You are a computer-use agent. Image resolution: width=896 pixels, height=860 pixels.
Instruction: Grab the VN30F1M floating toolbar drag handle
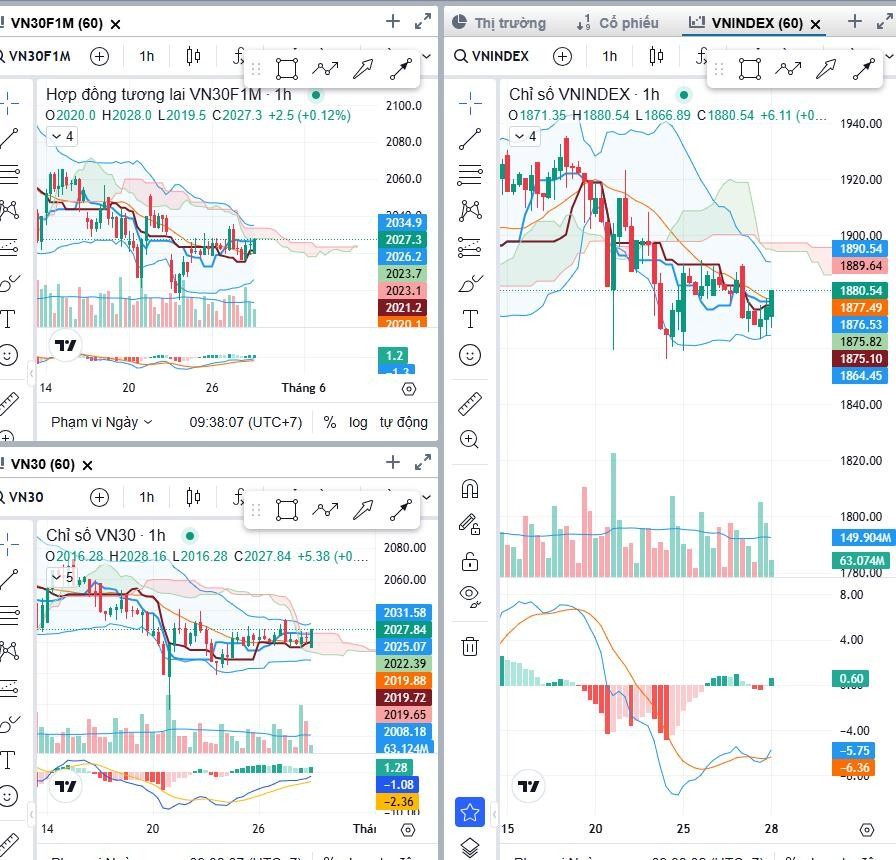(256, 69)
